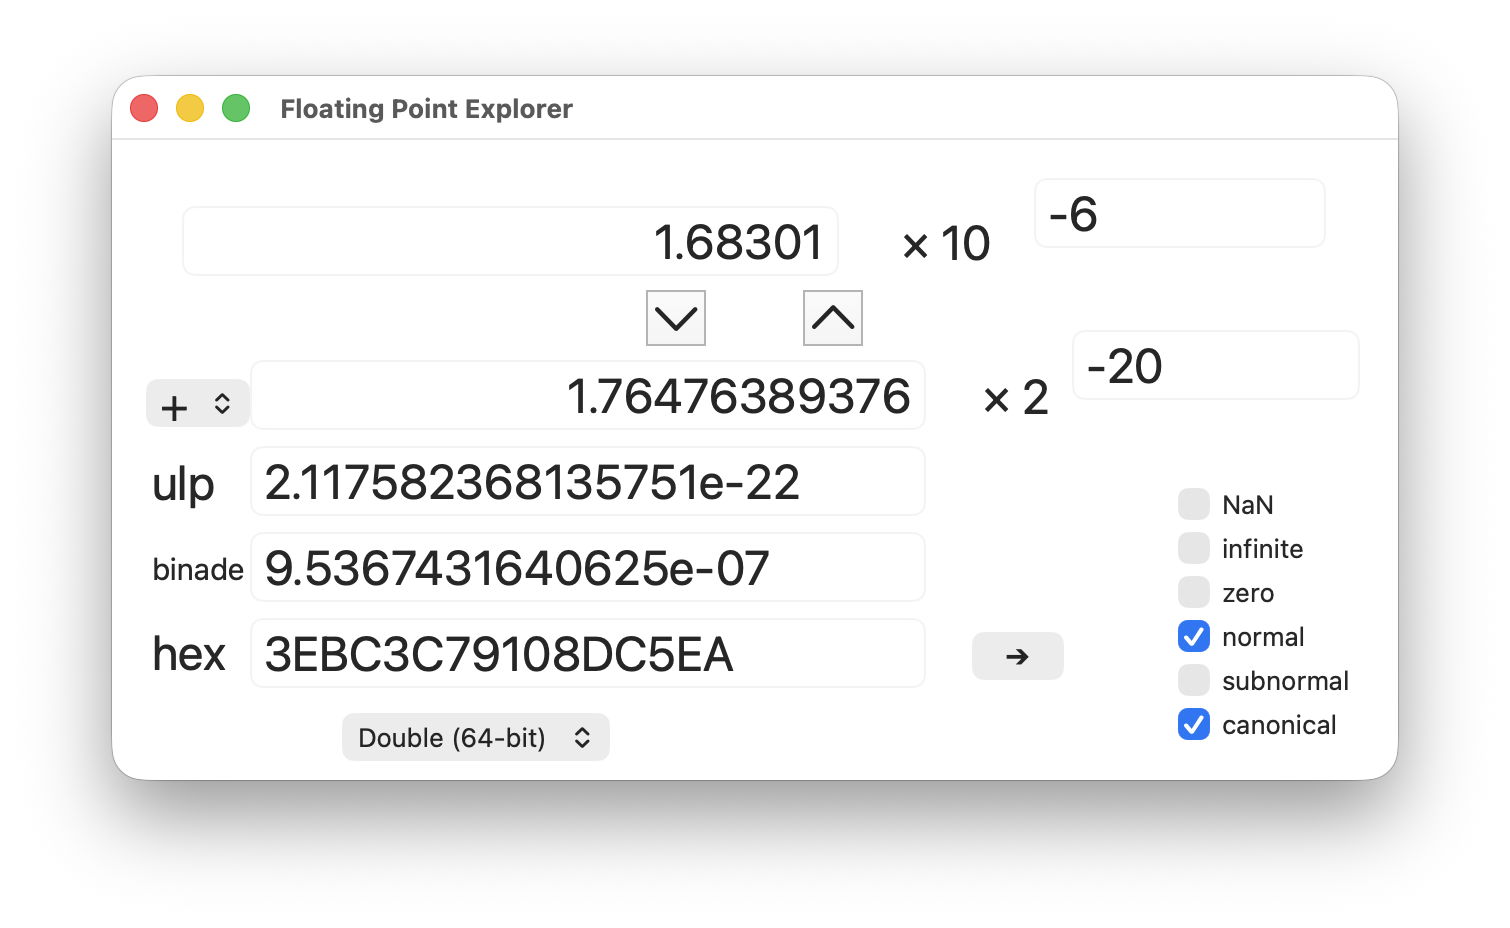Open the plus sign selector popup
The image size is (1510, 928).
point(197,404)
